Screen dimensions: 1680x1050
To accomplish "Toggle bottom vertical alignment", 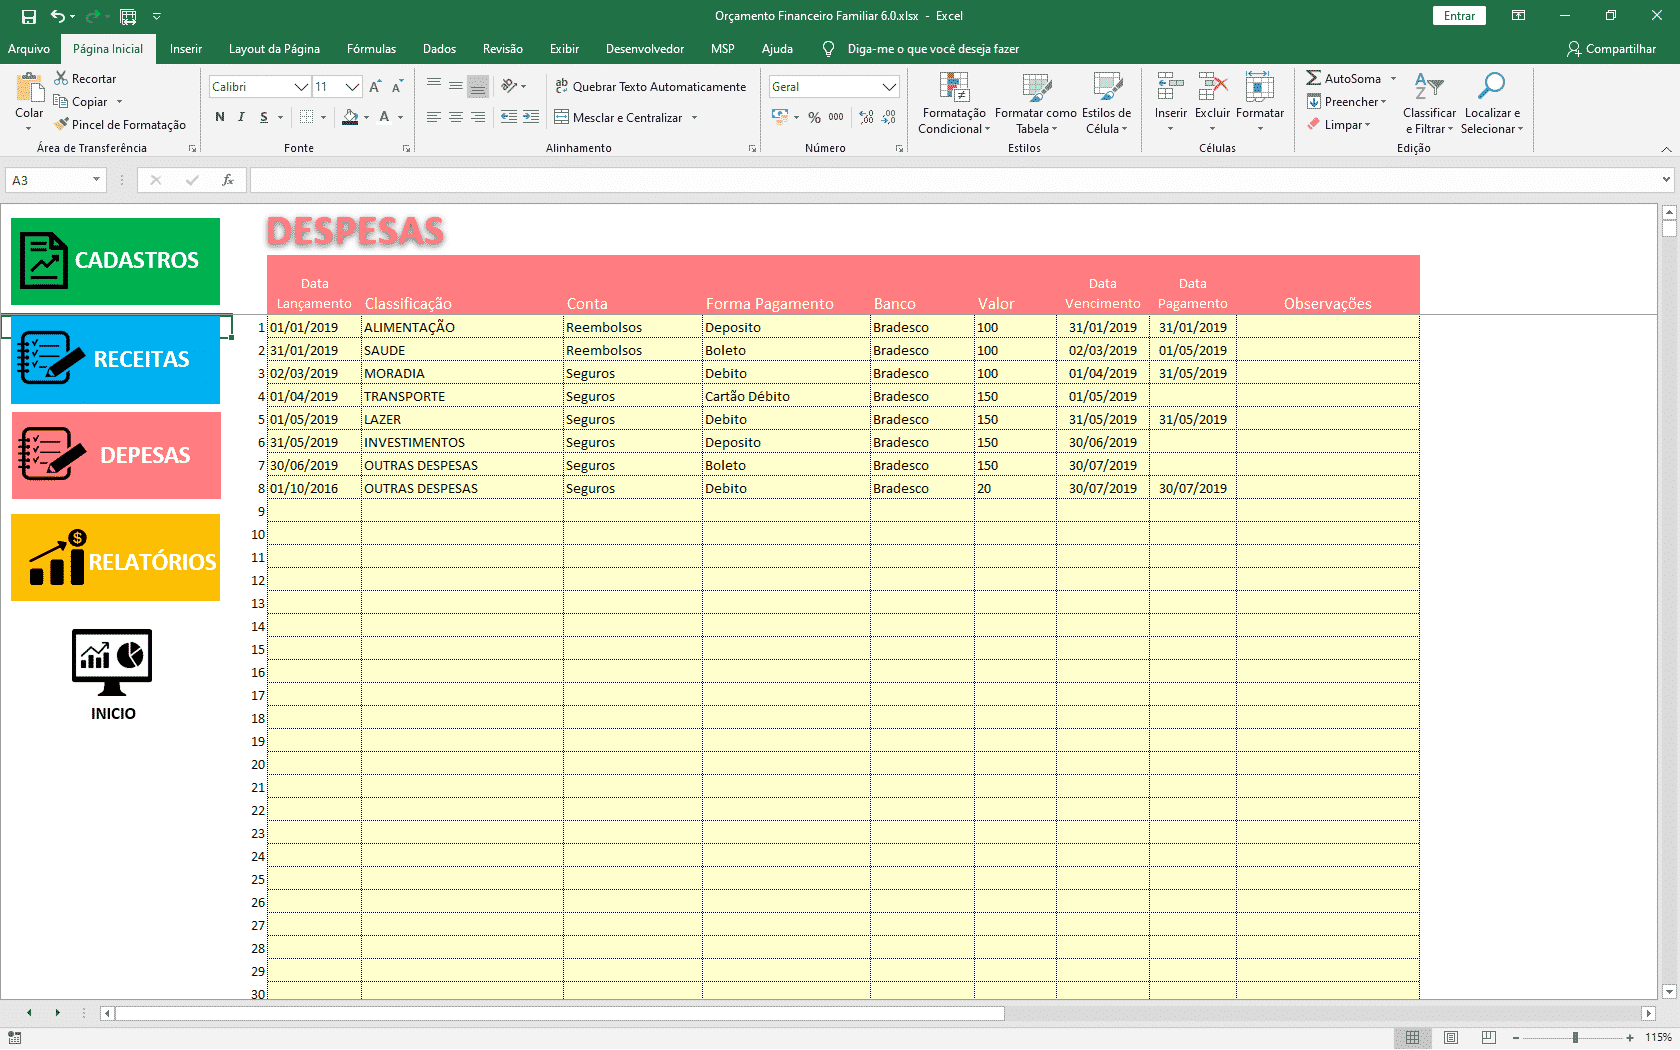I will 478,87.
